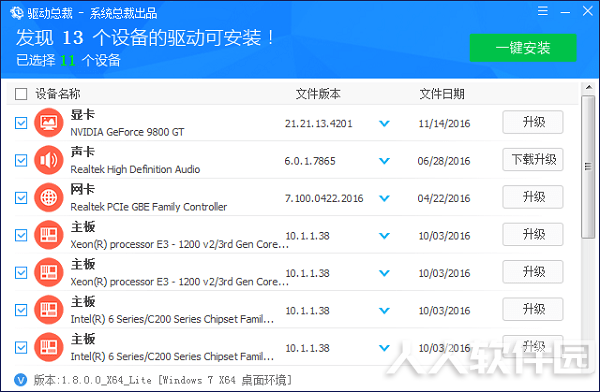Uncheck the Realtek PCIe GBE checkbox

tap(21, 198)
